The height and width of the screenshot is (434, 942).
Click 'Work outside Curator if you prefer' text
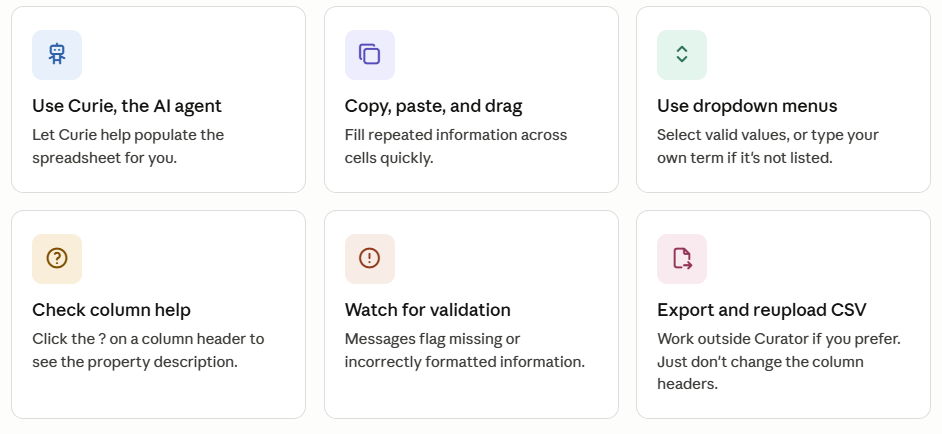tap(779, 339)
